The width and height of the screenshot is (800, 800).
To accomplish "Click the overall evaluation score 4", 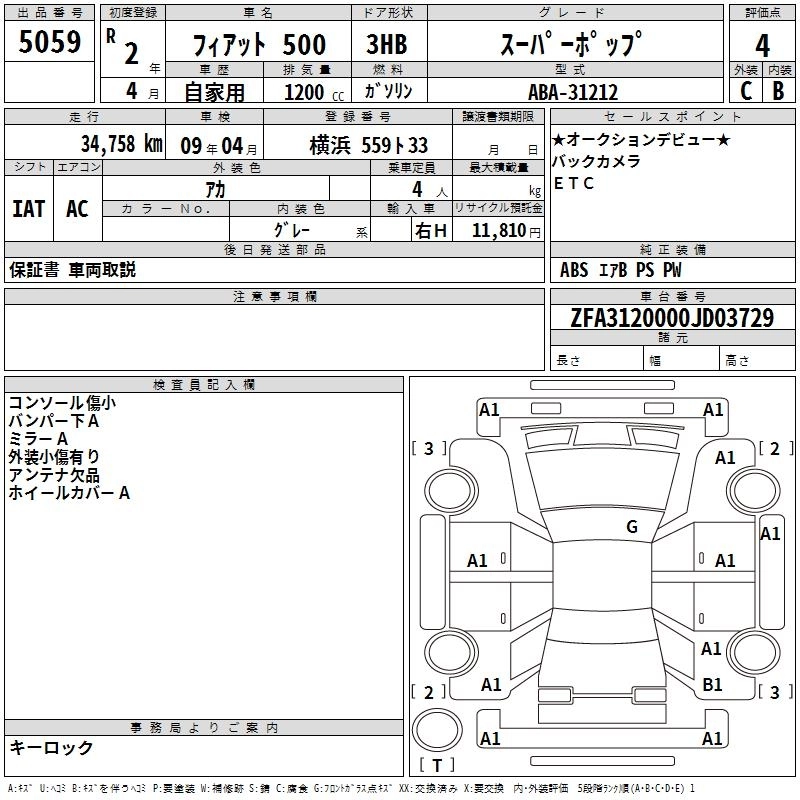I will (x=762, y=45).
